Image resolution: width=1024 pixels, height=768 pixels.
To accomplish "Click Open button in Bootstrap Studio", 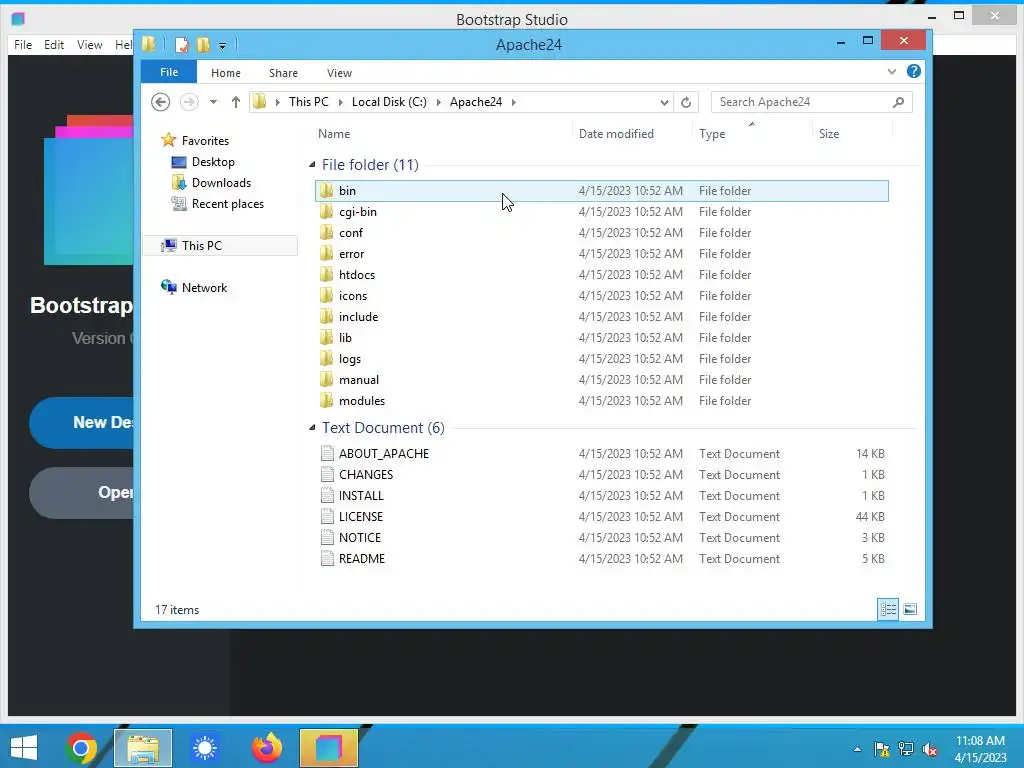I will 82,492.
